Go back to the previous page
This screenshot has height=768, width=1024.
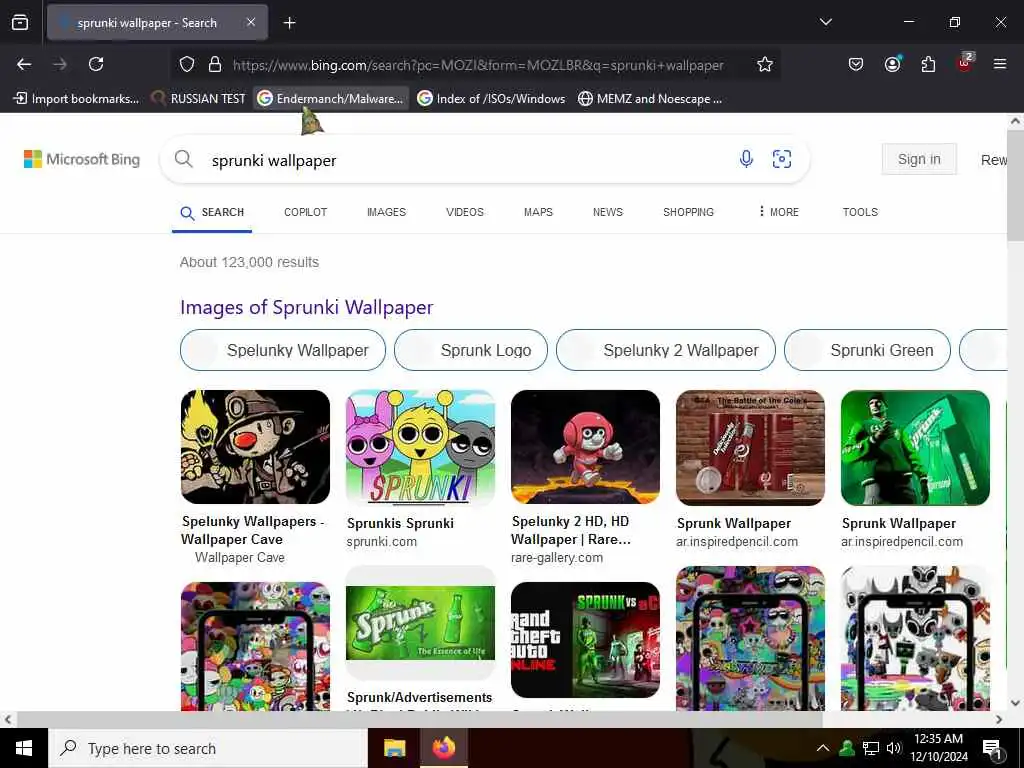(x=24, y=64)
